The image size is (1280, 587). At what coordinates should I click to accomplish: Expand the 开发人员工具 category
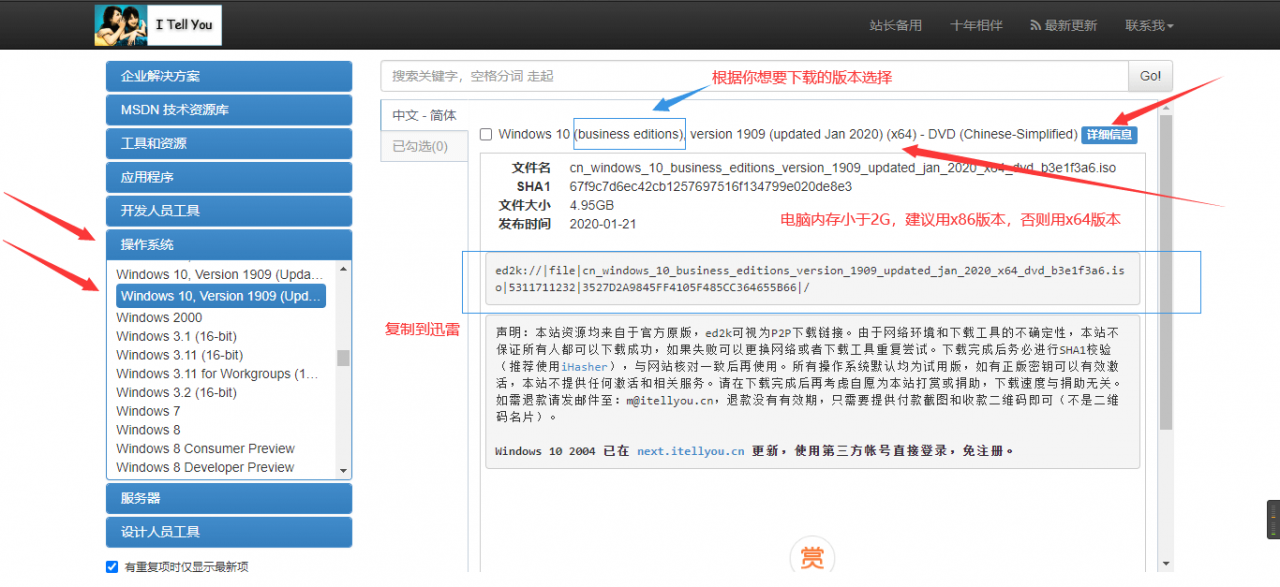click(x=229, y=211)
